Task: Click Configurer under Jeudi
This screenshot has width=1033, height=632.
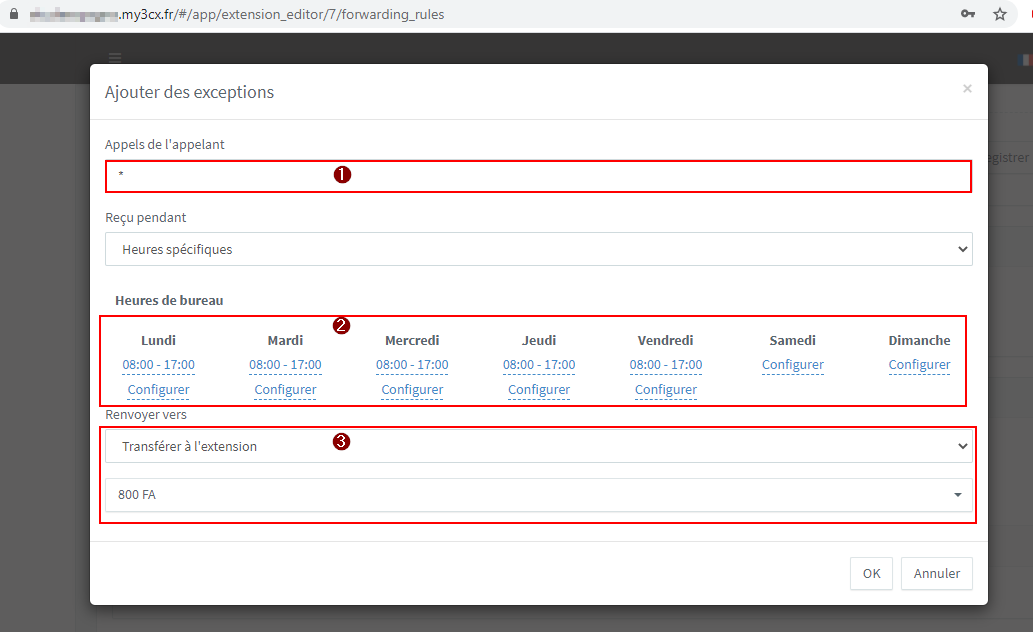Action: [x=539, y=390]
